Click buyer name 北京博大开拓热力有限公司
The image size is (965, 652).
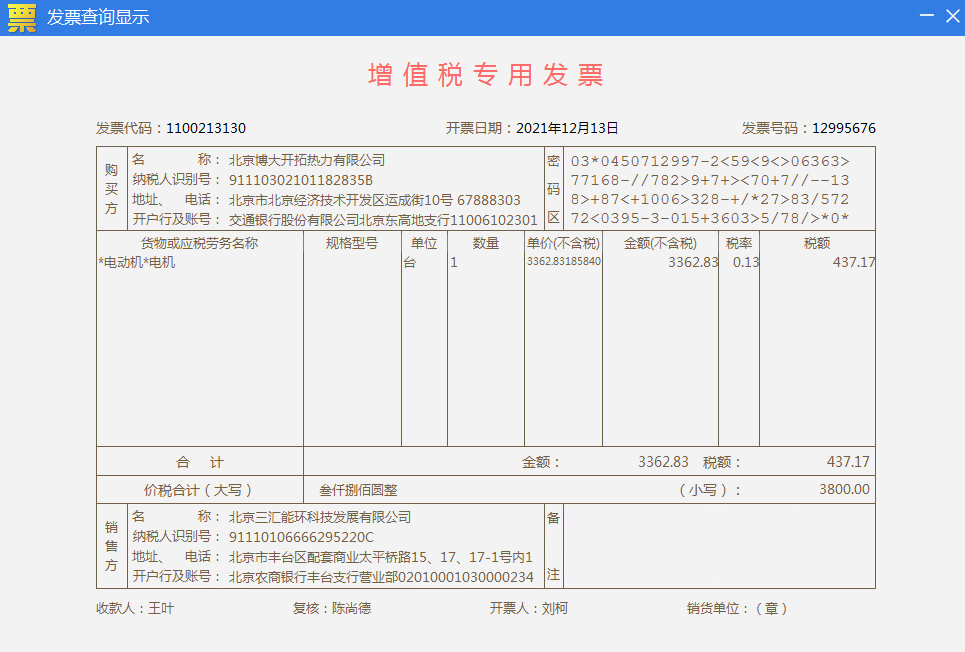pyautogui.click(x=307, y=160)
